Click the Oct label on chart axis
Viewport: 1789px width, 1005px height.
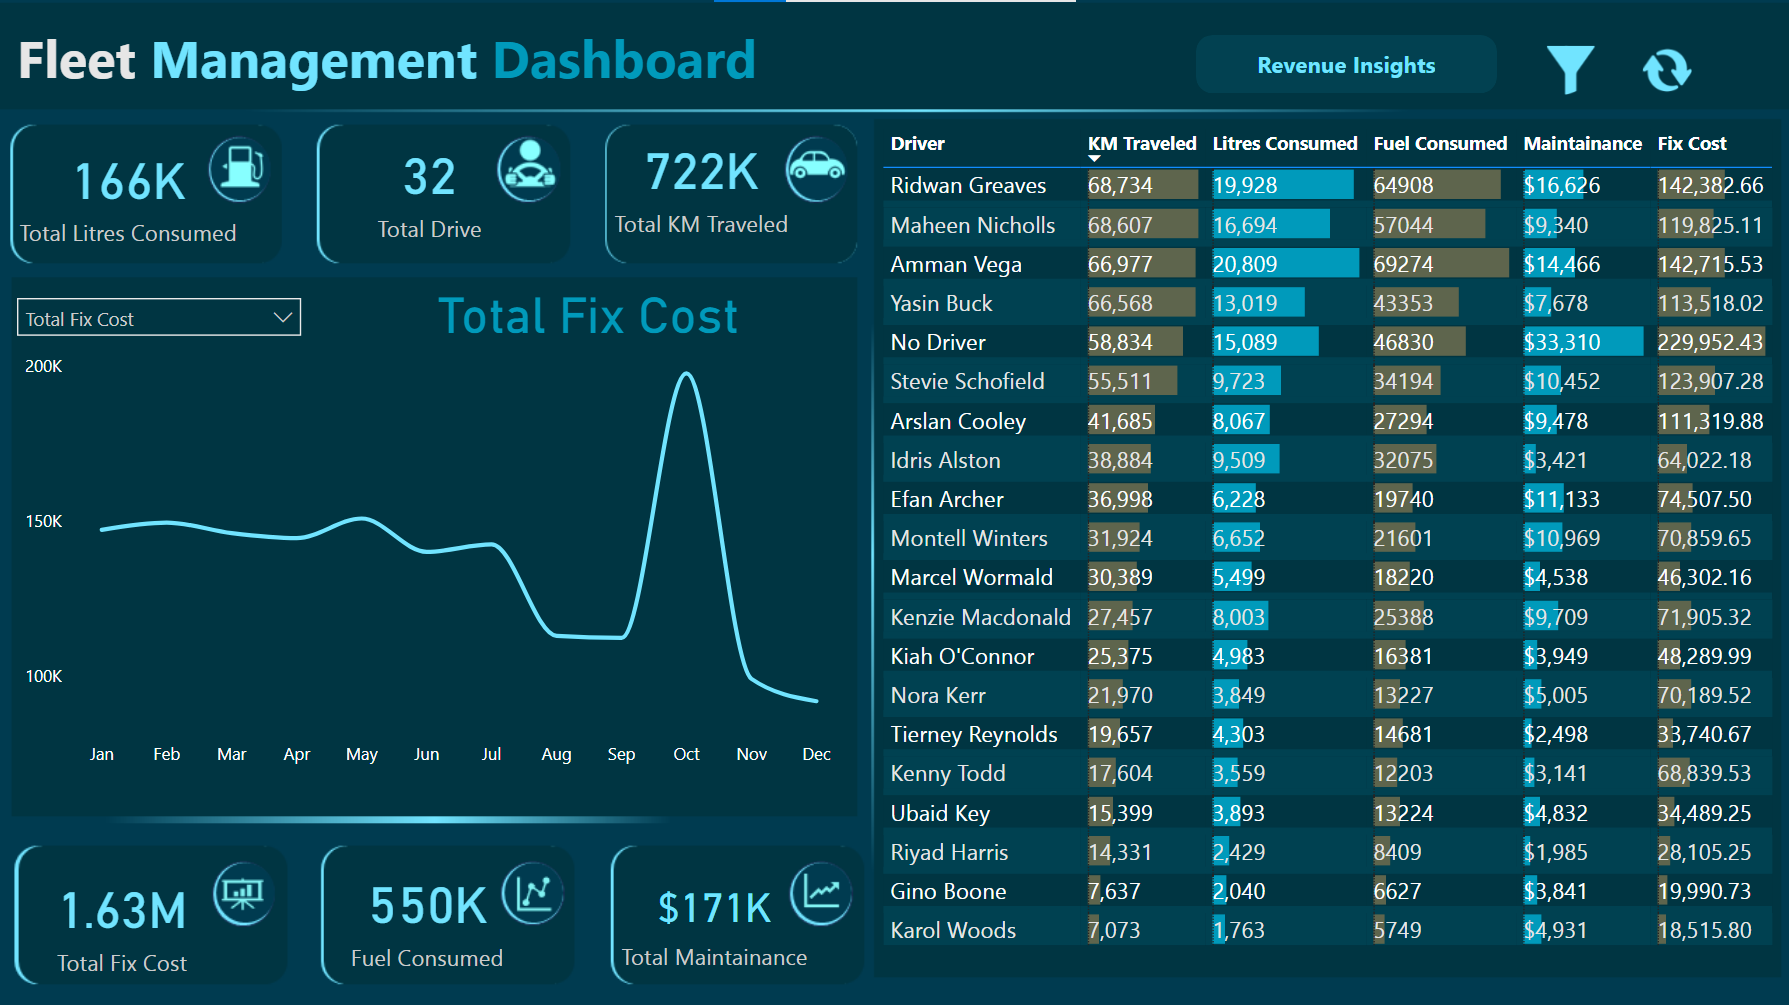point(686,754)
